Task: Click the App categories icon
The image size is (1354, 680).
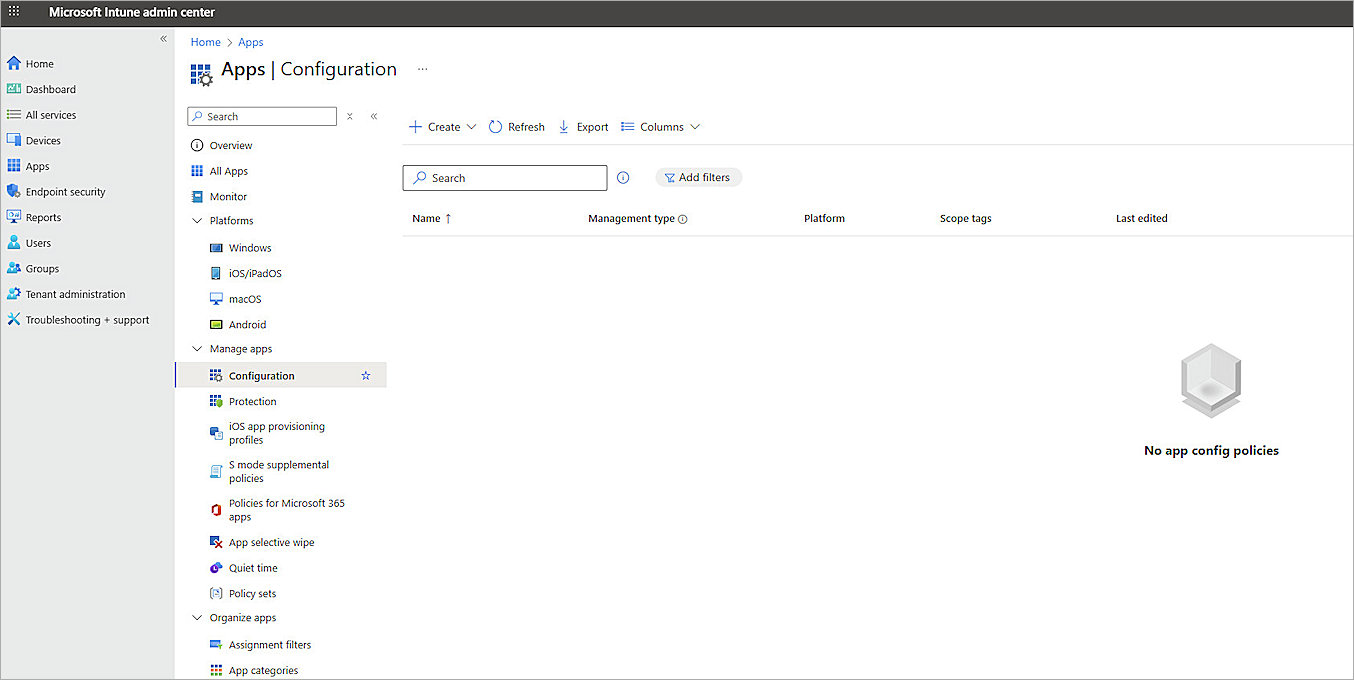Action: (216, 670)
